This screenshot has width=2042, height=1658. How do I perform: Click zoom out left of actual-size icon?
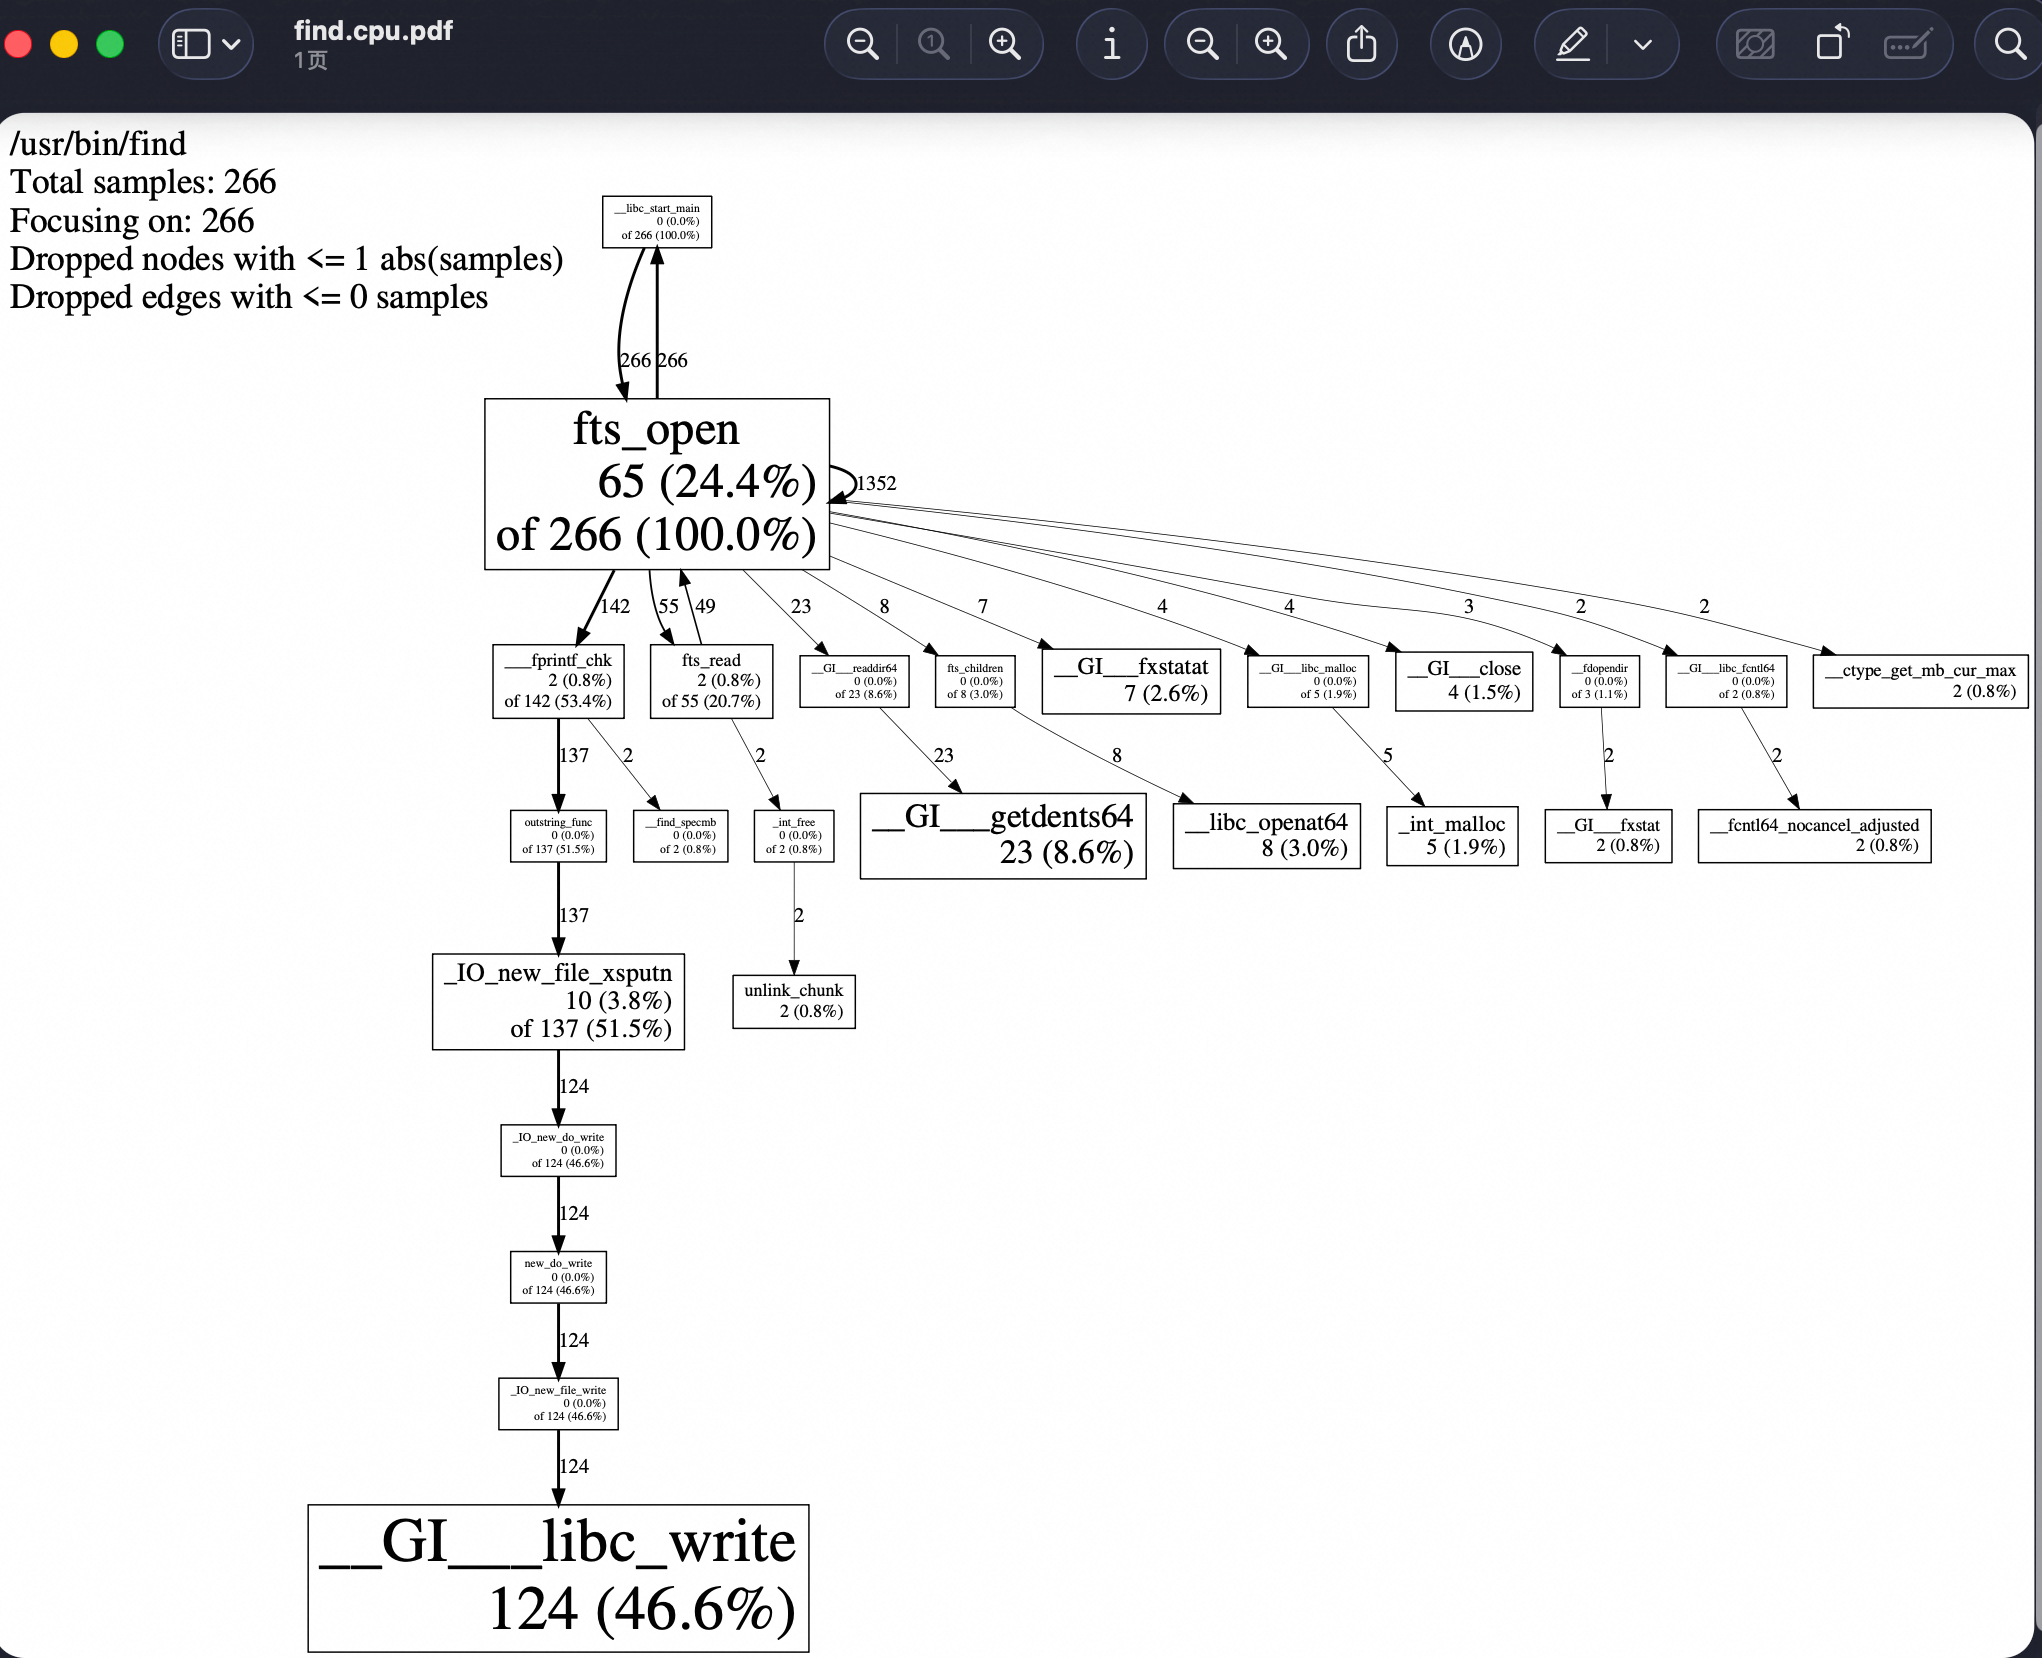pos(862,44)
